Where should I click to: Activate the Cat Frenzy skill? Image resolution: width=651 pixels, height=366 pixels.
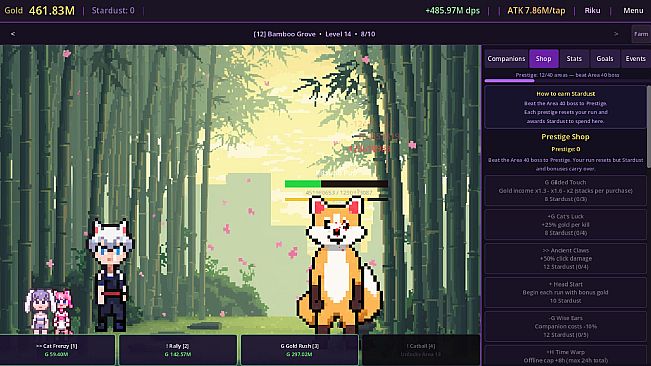(x=57, y=350)
